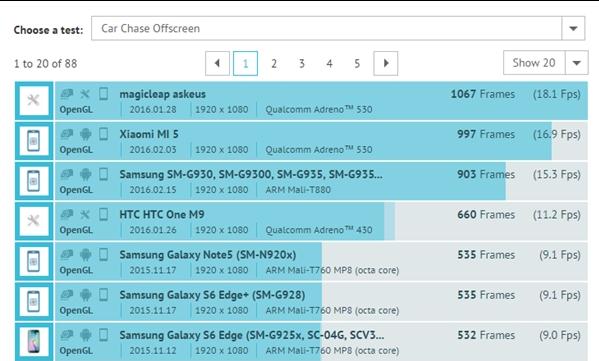Click the GPU chip icon in Samsung SM-G930 row
This screenshot has width=599, height=361.
[67, 174]
